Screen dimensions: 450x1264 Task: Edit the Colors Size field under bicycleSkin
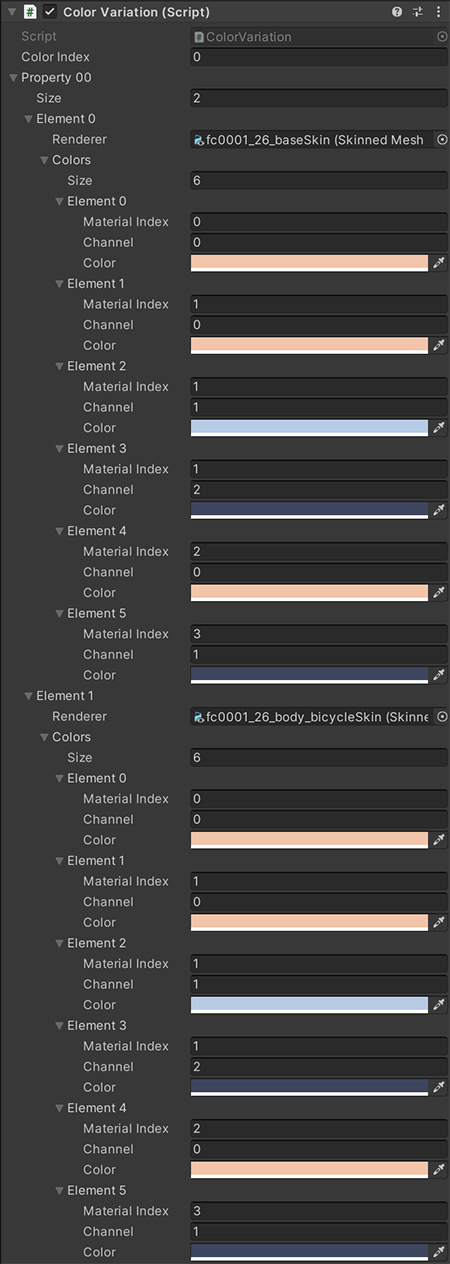click(x=319, y=758)
